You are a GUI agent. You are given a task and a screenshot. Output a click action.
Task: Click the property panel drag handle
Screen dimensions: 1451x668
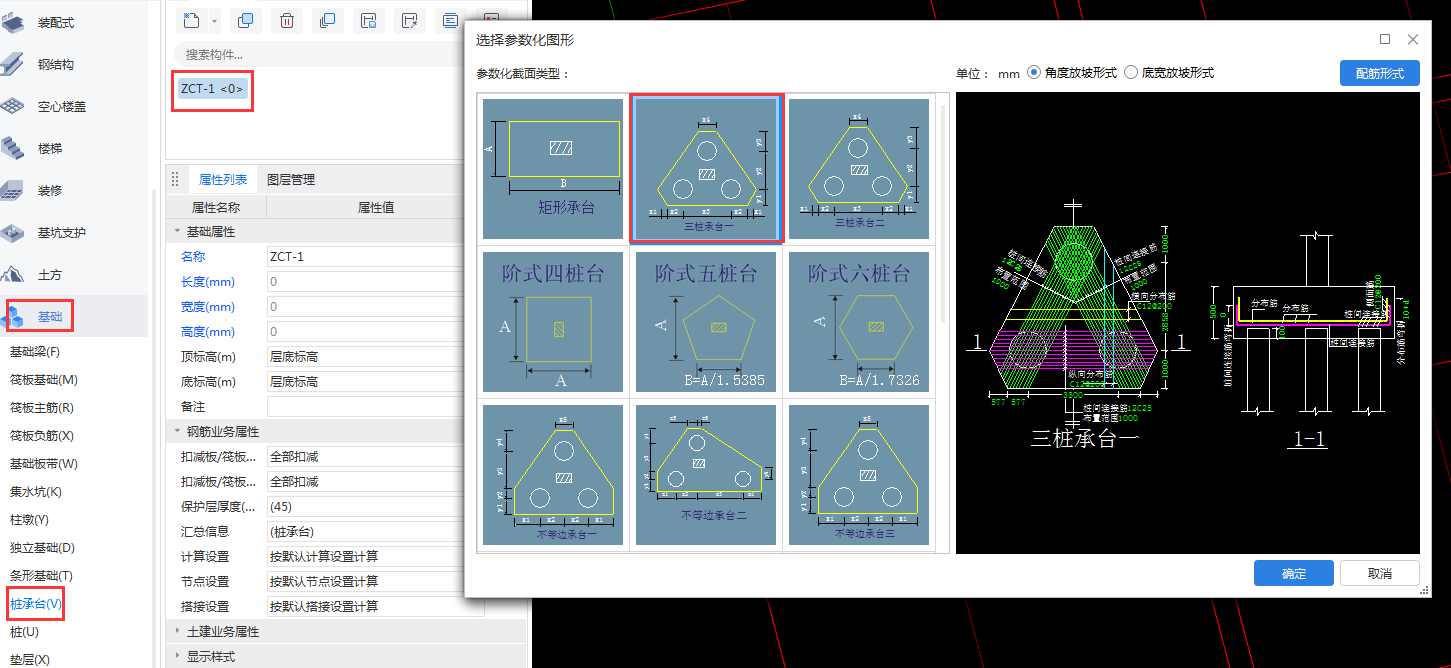(x=175, y=180)
